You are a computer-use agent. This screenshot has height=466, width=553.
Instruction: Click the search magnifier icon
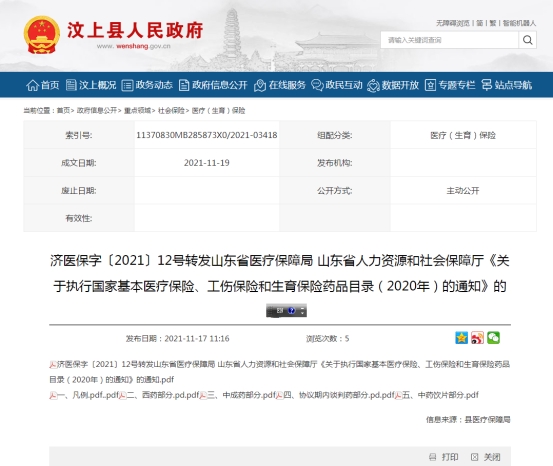point(528,40)
